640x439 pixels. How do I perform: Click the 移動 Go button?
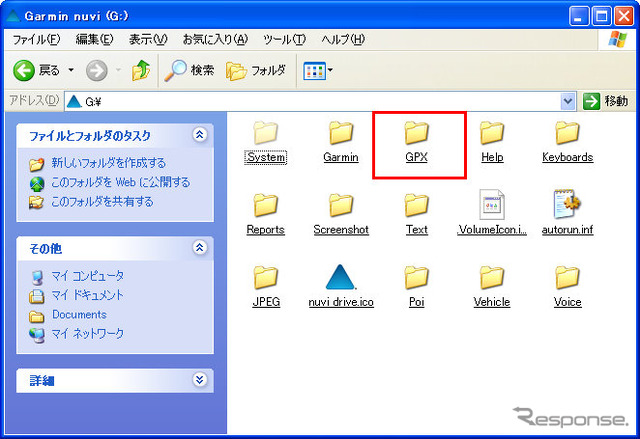coord(605,101)
